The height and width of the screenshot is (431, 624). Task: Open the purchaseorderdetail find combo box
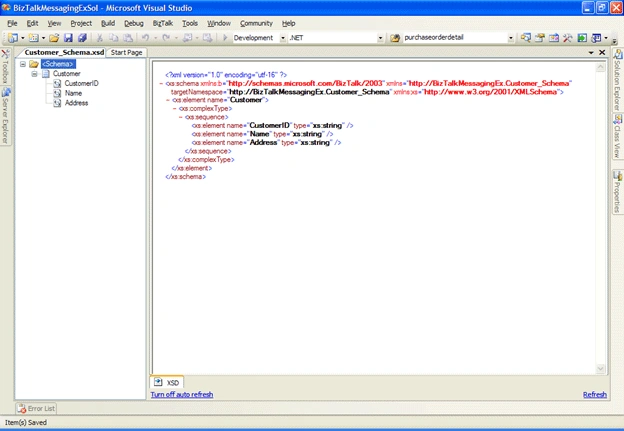(x=510, y=38)
